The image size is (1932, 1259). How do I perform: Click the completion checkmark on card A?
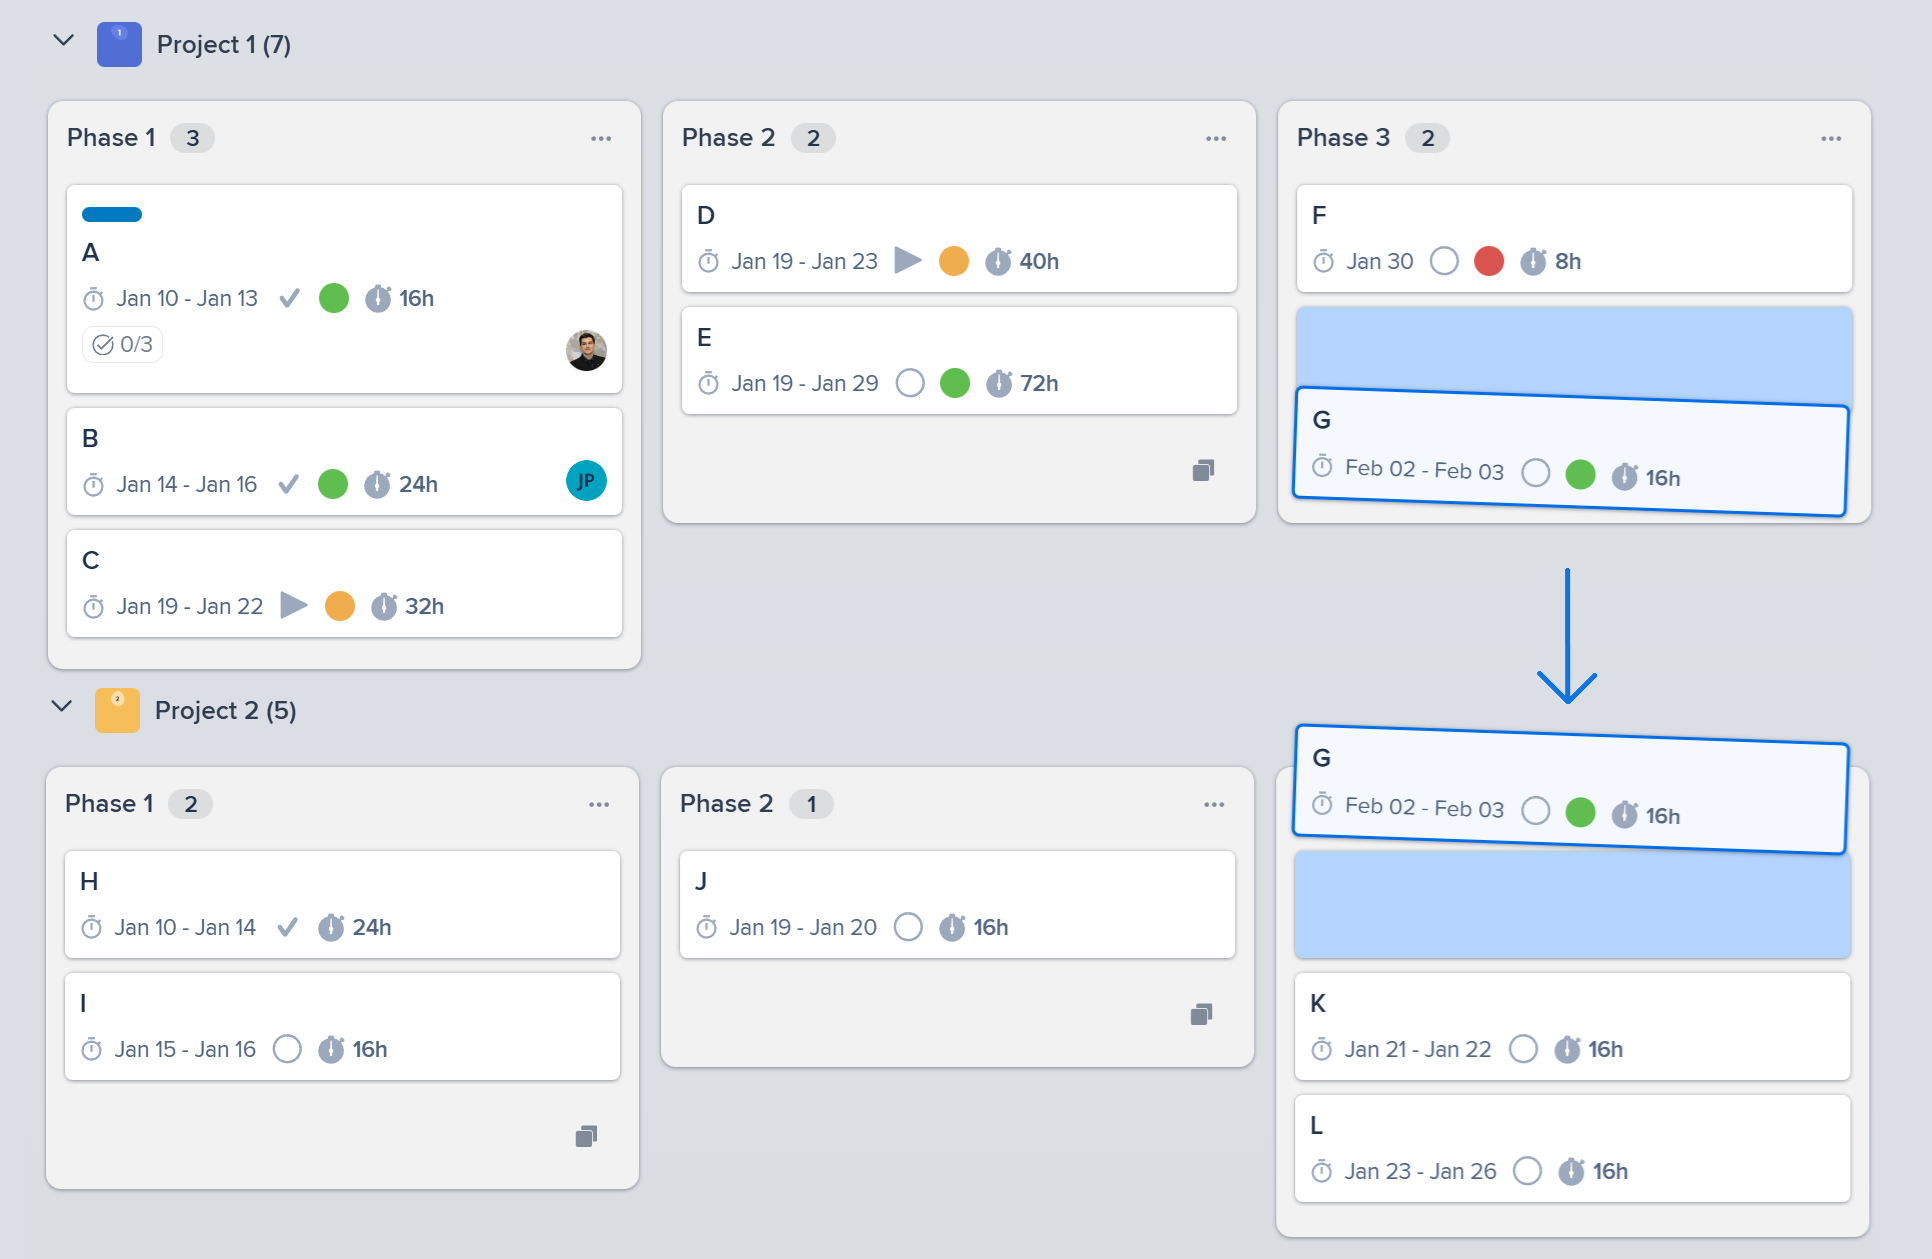pos(289,298)
